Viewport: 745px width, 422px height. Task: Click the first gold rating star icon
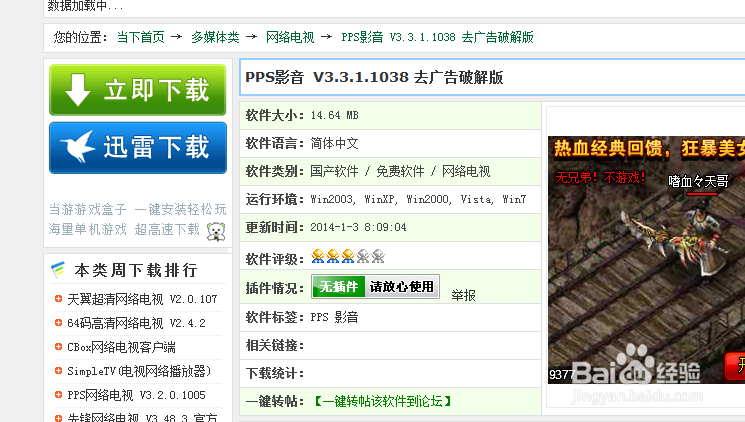[318, 256]
